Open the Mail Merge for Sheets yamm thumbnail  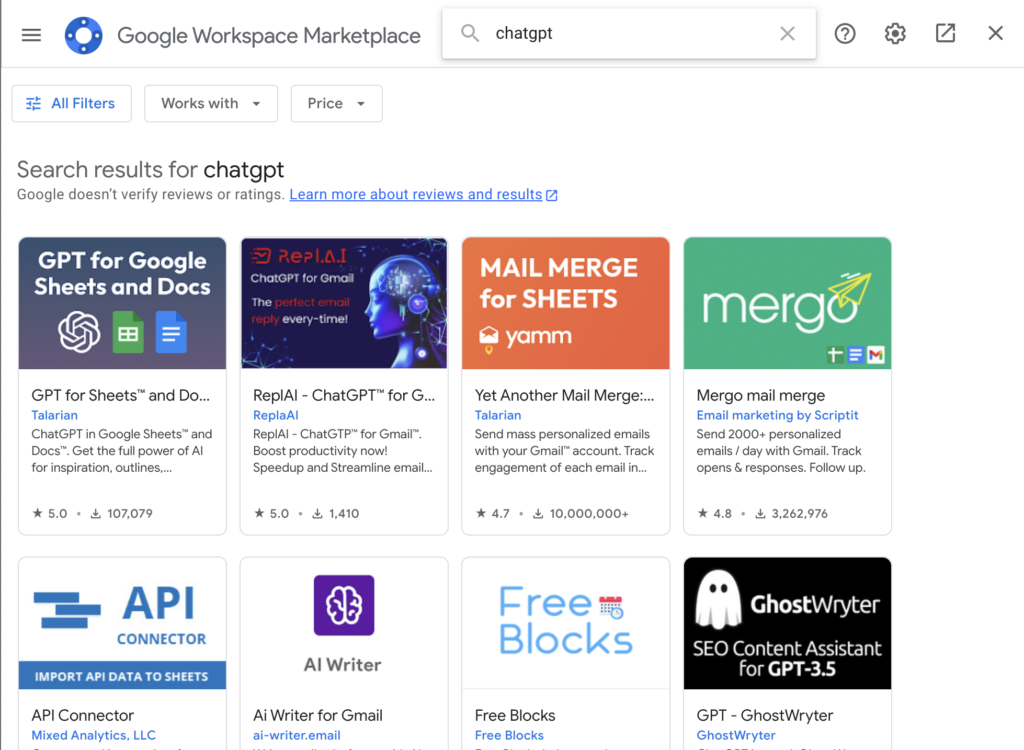point(566,303)
